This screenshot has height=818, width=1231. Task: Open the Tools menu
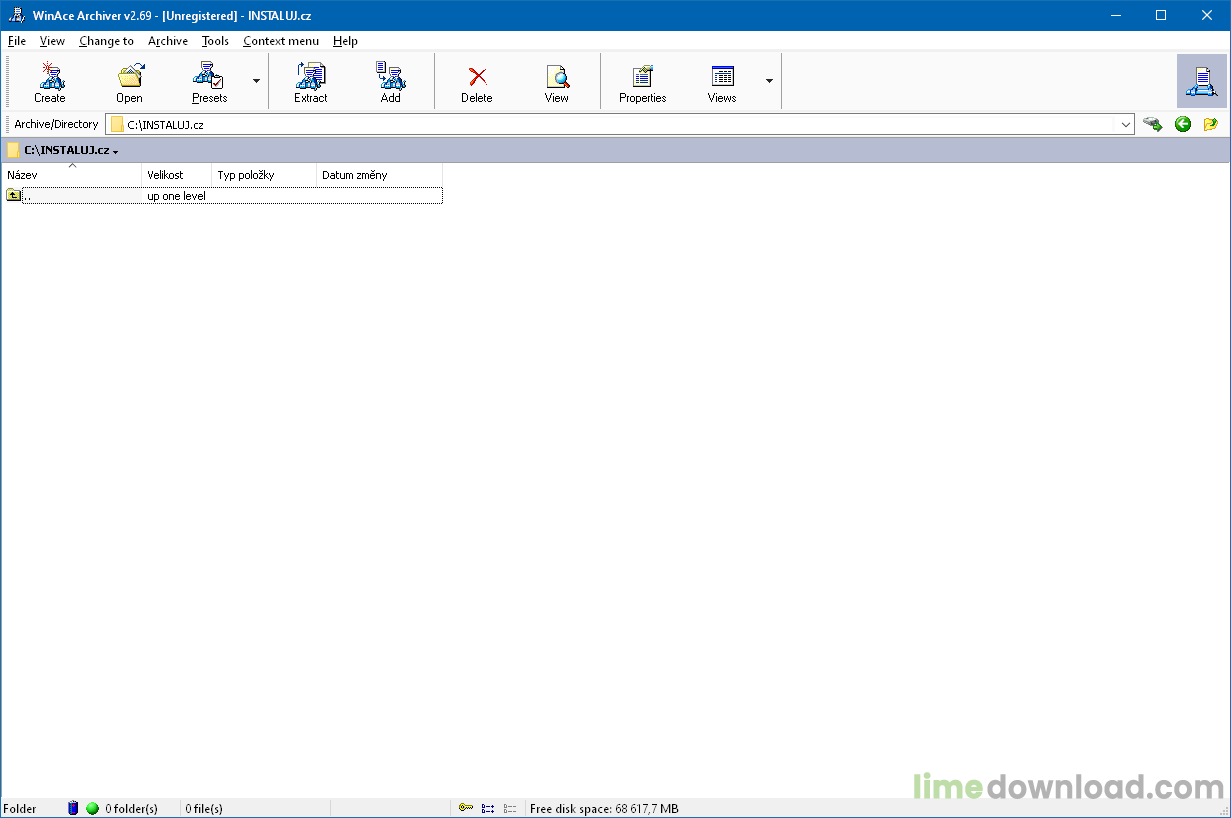215,41
